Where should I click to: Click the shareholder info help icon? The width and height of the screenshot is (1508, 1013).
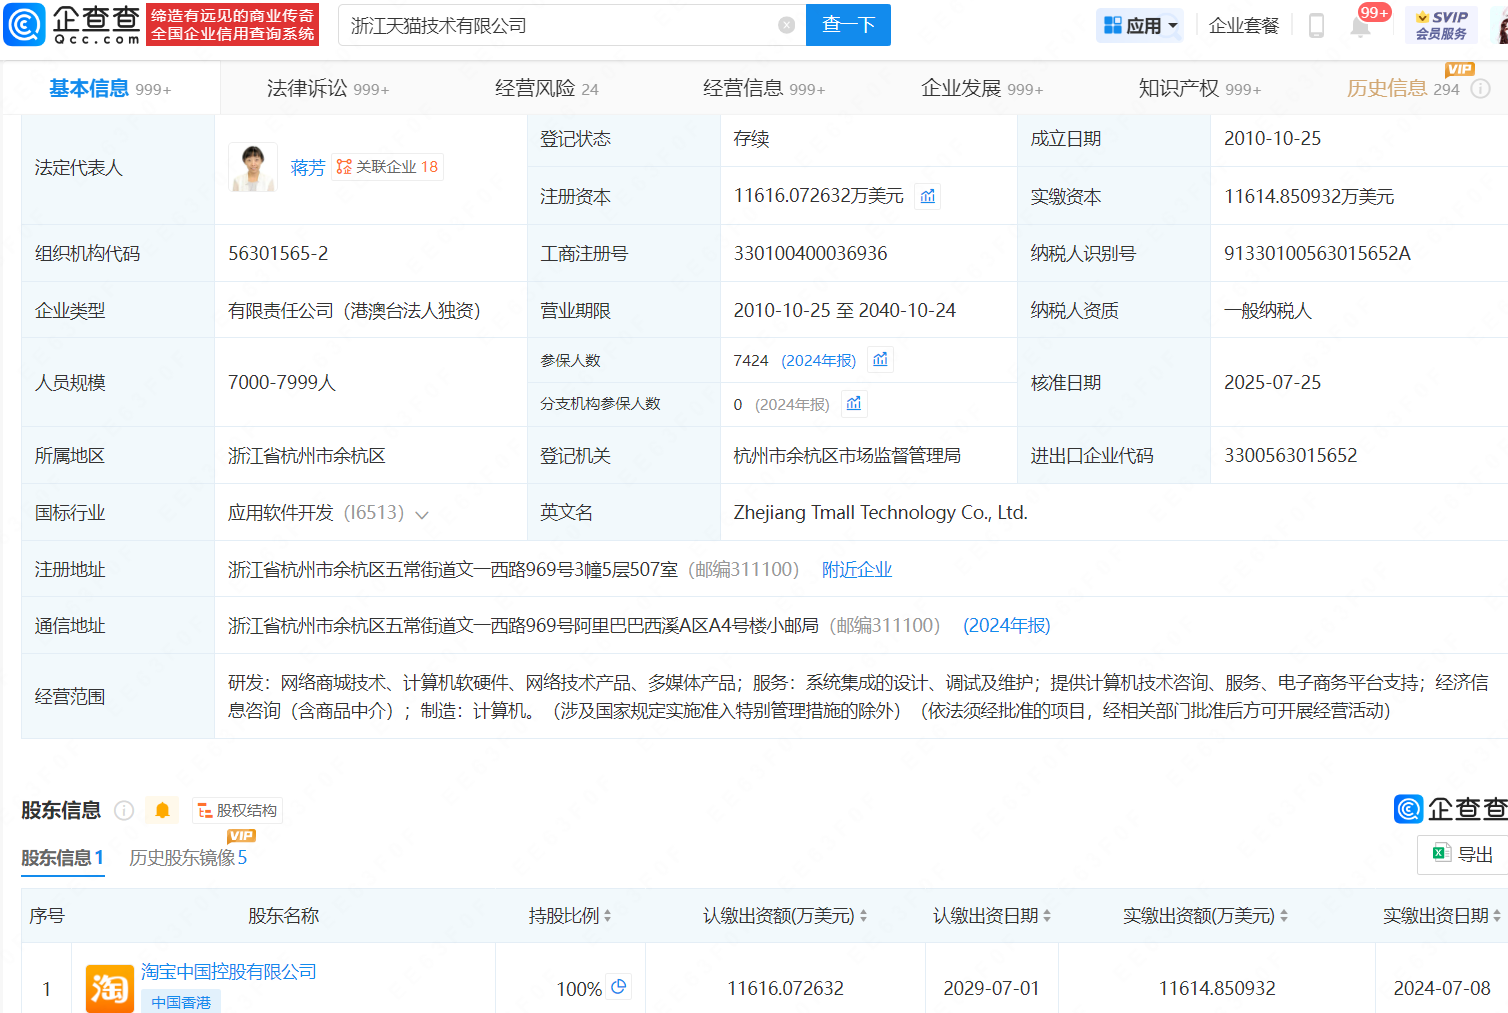124,810
